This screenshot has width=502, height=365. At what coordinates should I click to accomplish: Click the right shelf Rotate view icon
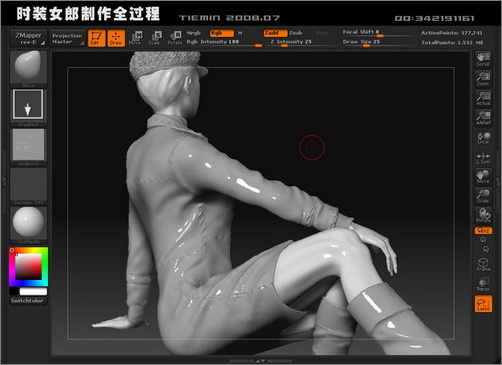(x=483, y=215)
